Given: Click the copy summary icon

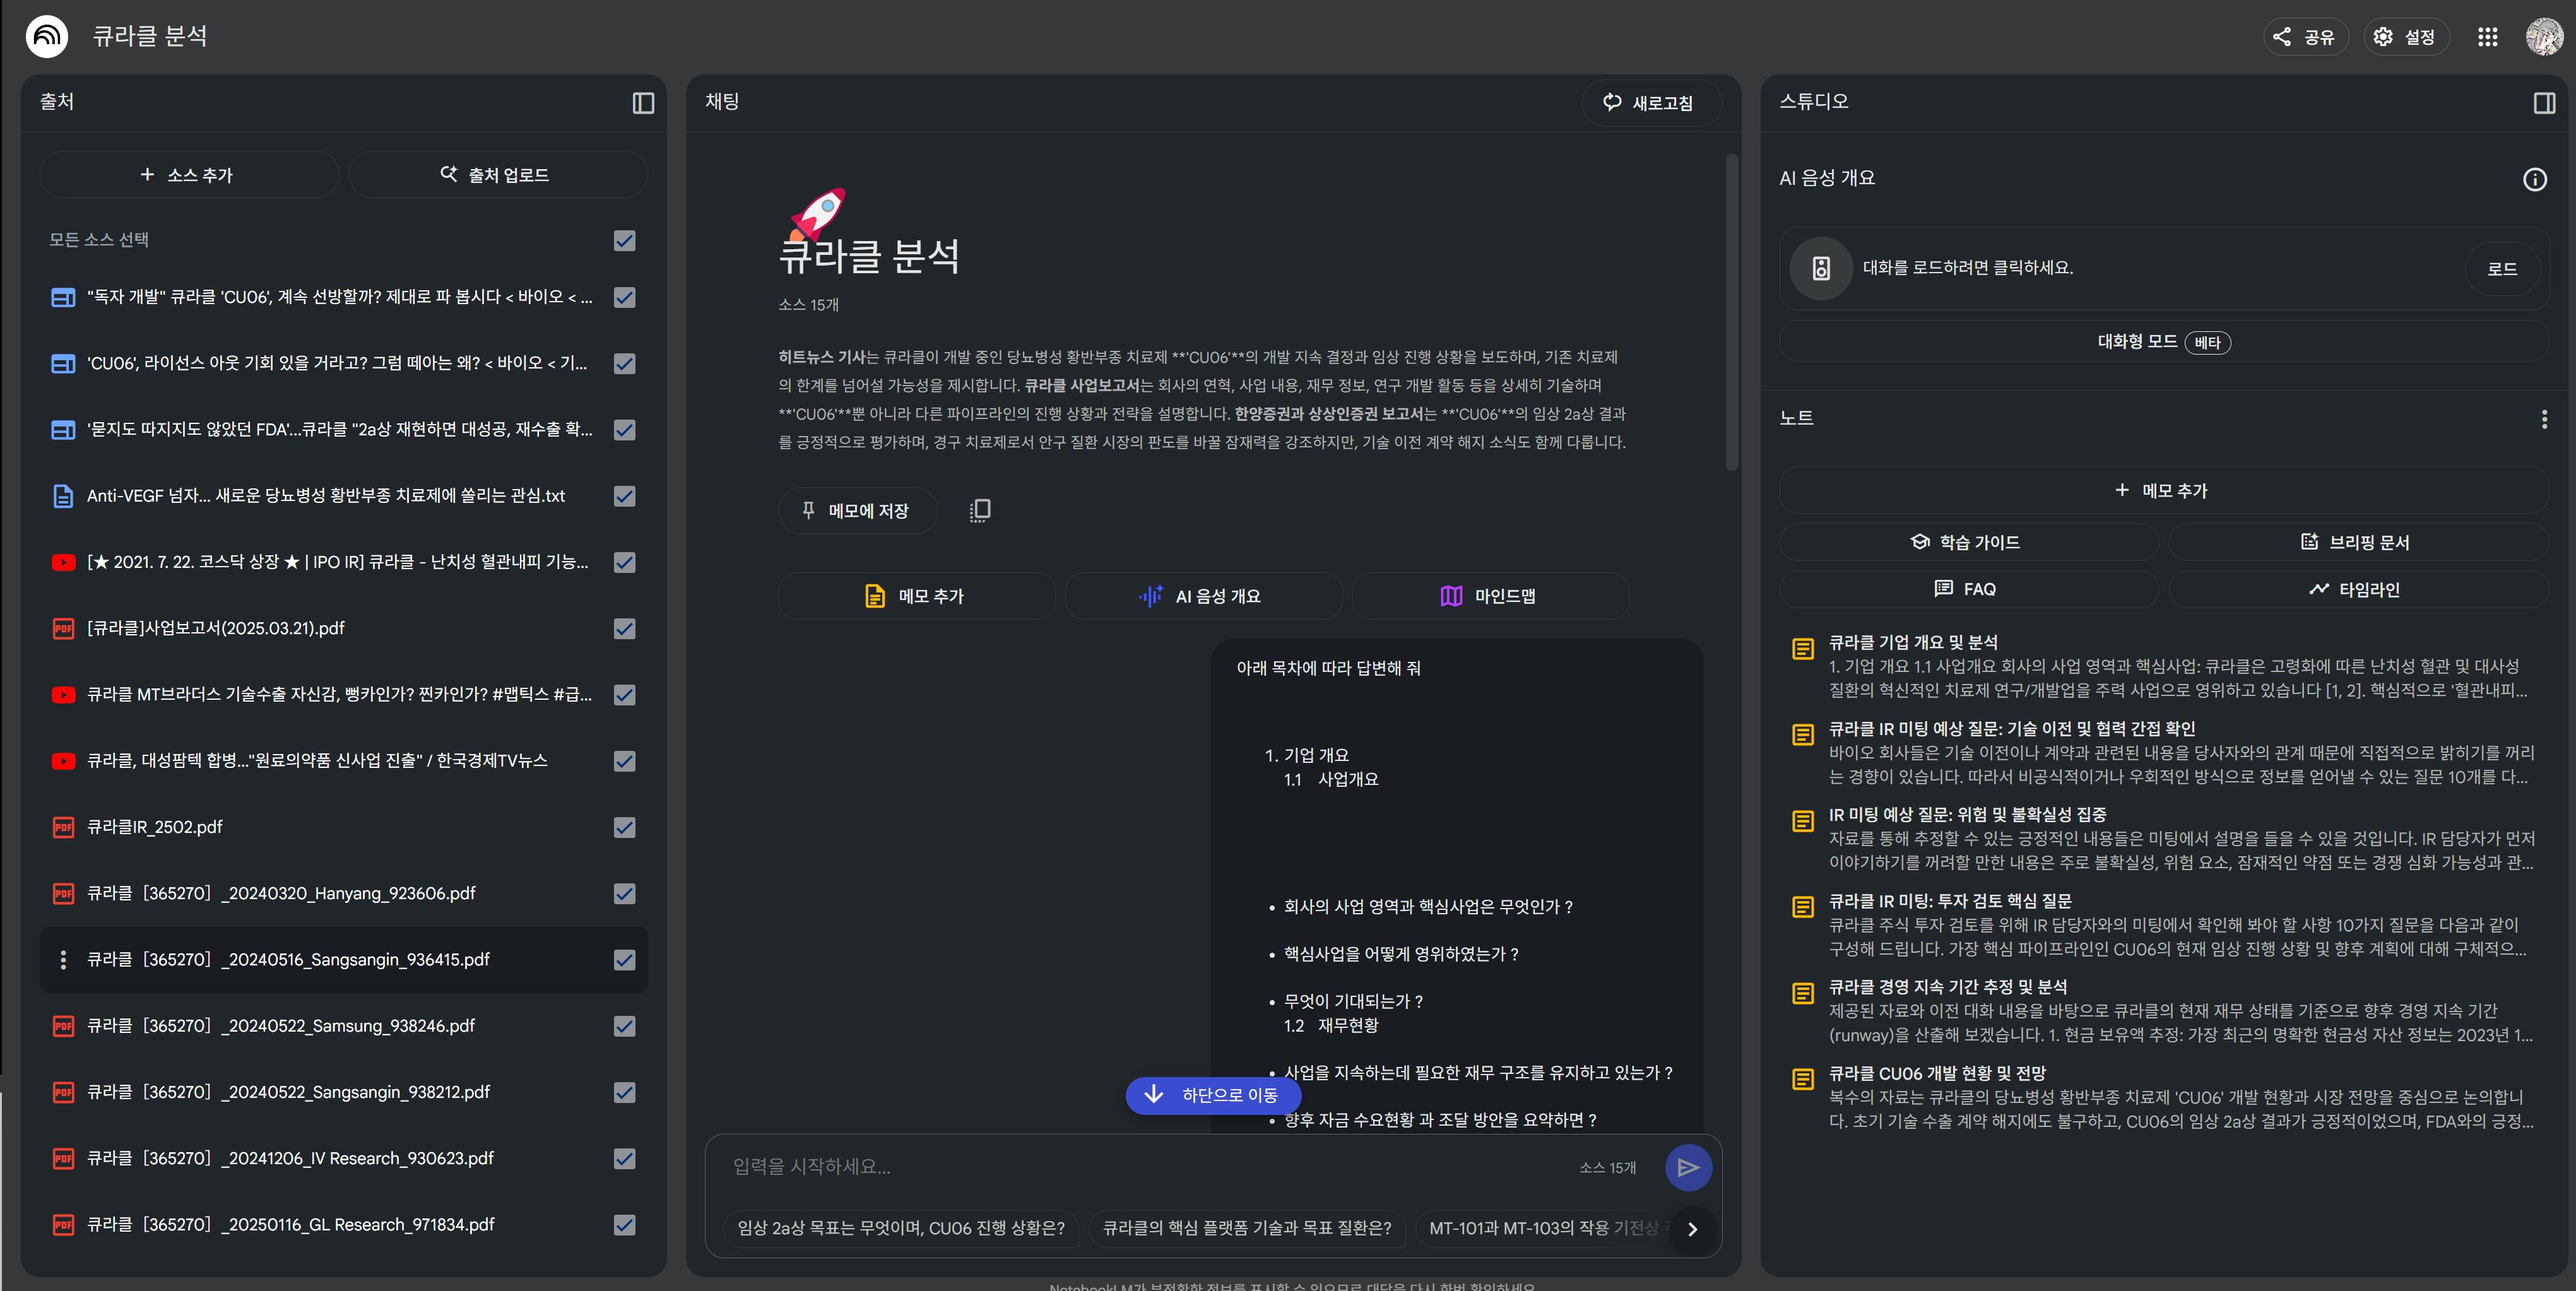Looking at the screenshot, I should [x=979, y=511].
